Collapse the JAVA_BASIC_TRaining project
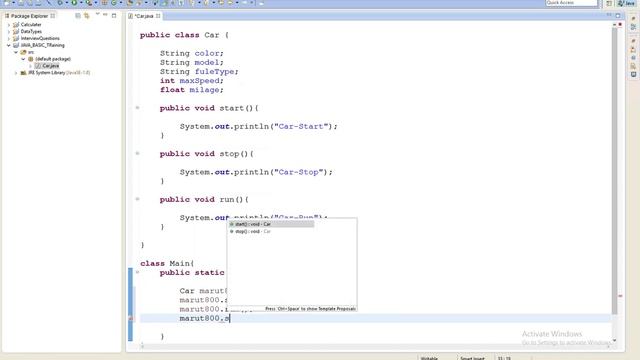640x360 pixels. pyautogui.click(x=9, y=45)
